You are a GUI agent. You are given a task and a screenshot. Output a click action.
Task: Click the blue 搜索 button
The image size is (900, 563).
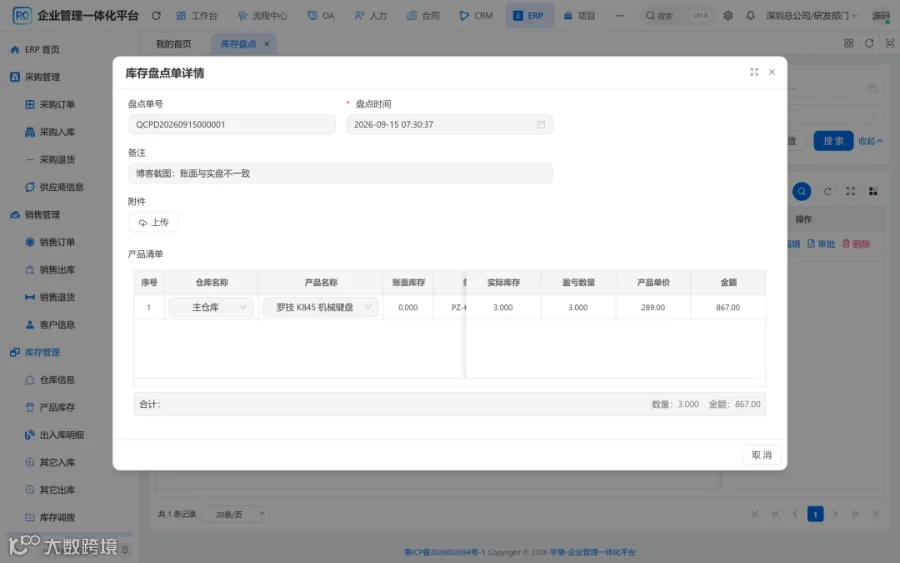[833, 141]
